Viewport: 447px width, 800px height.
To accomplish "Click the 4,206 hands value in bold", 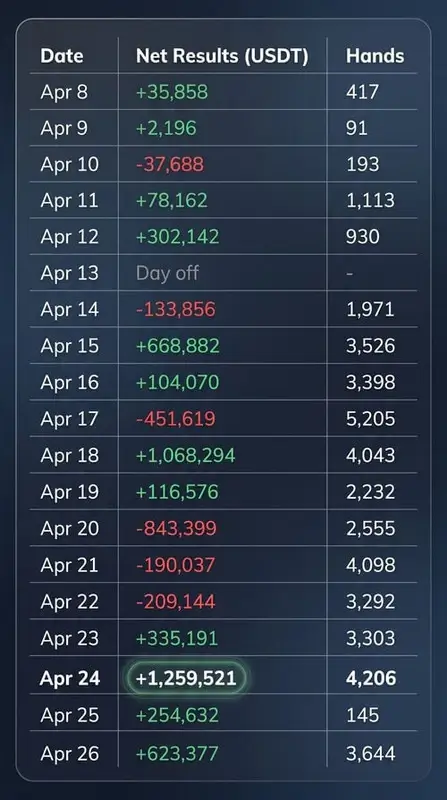I will pos(371,678).
